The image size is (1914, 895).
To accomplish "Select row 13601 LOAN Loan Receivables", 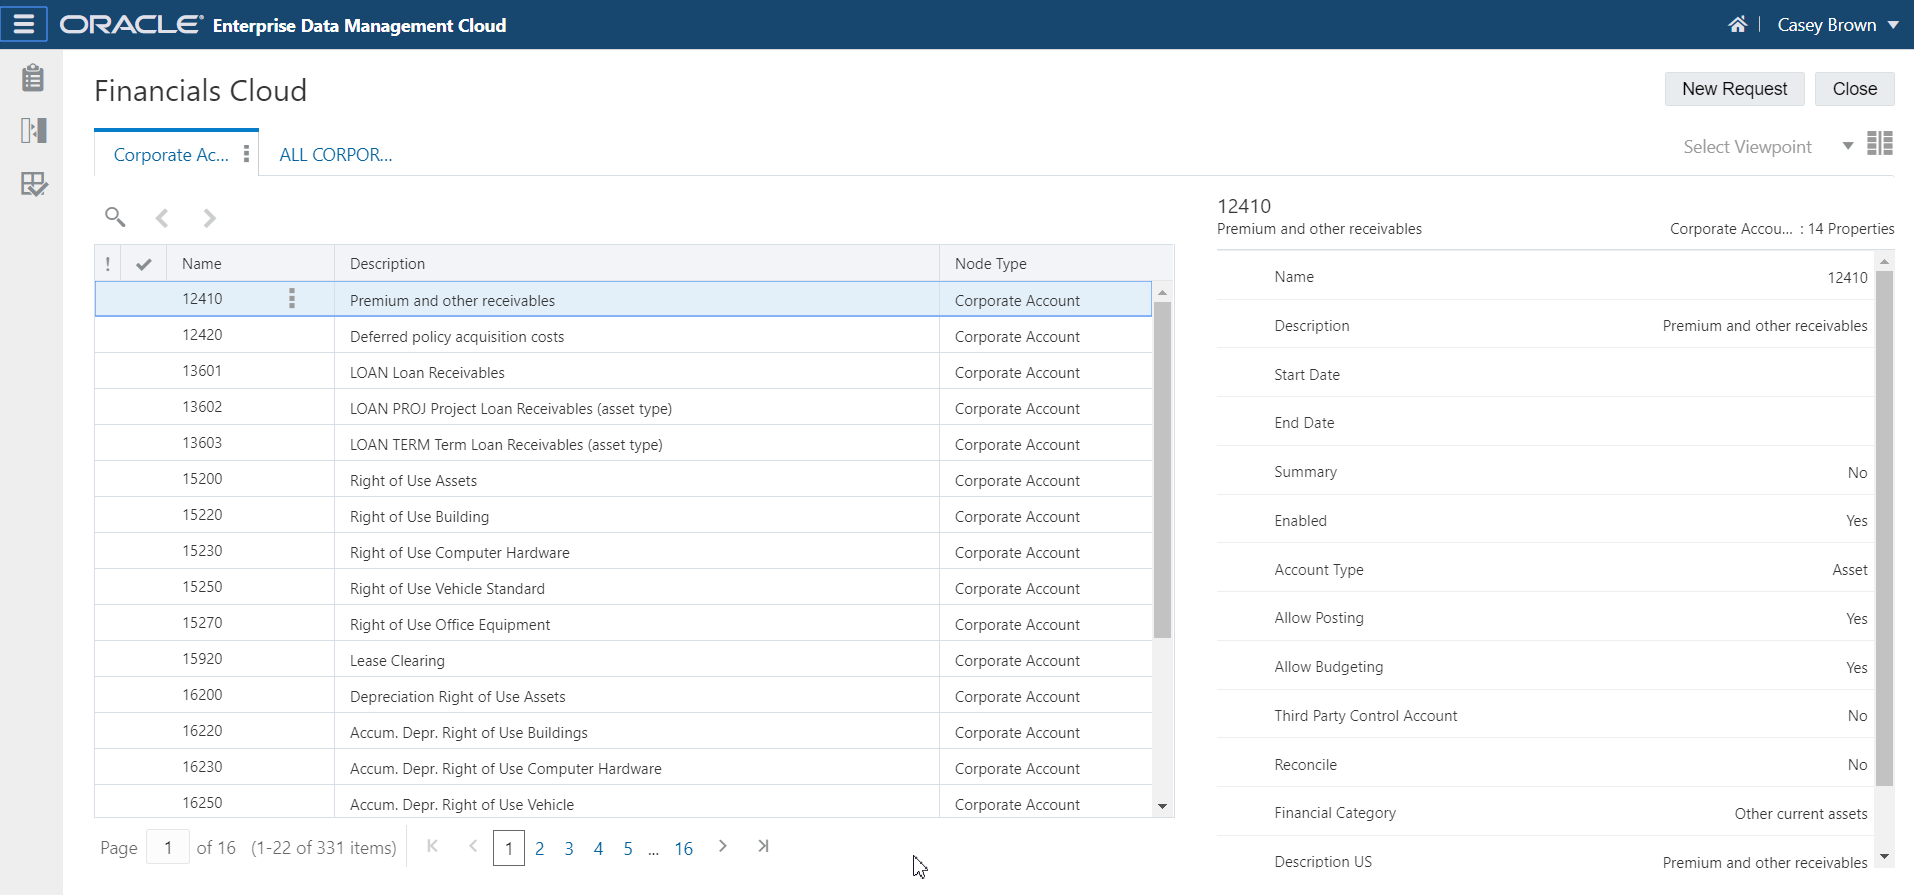I will [623, 372].
